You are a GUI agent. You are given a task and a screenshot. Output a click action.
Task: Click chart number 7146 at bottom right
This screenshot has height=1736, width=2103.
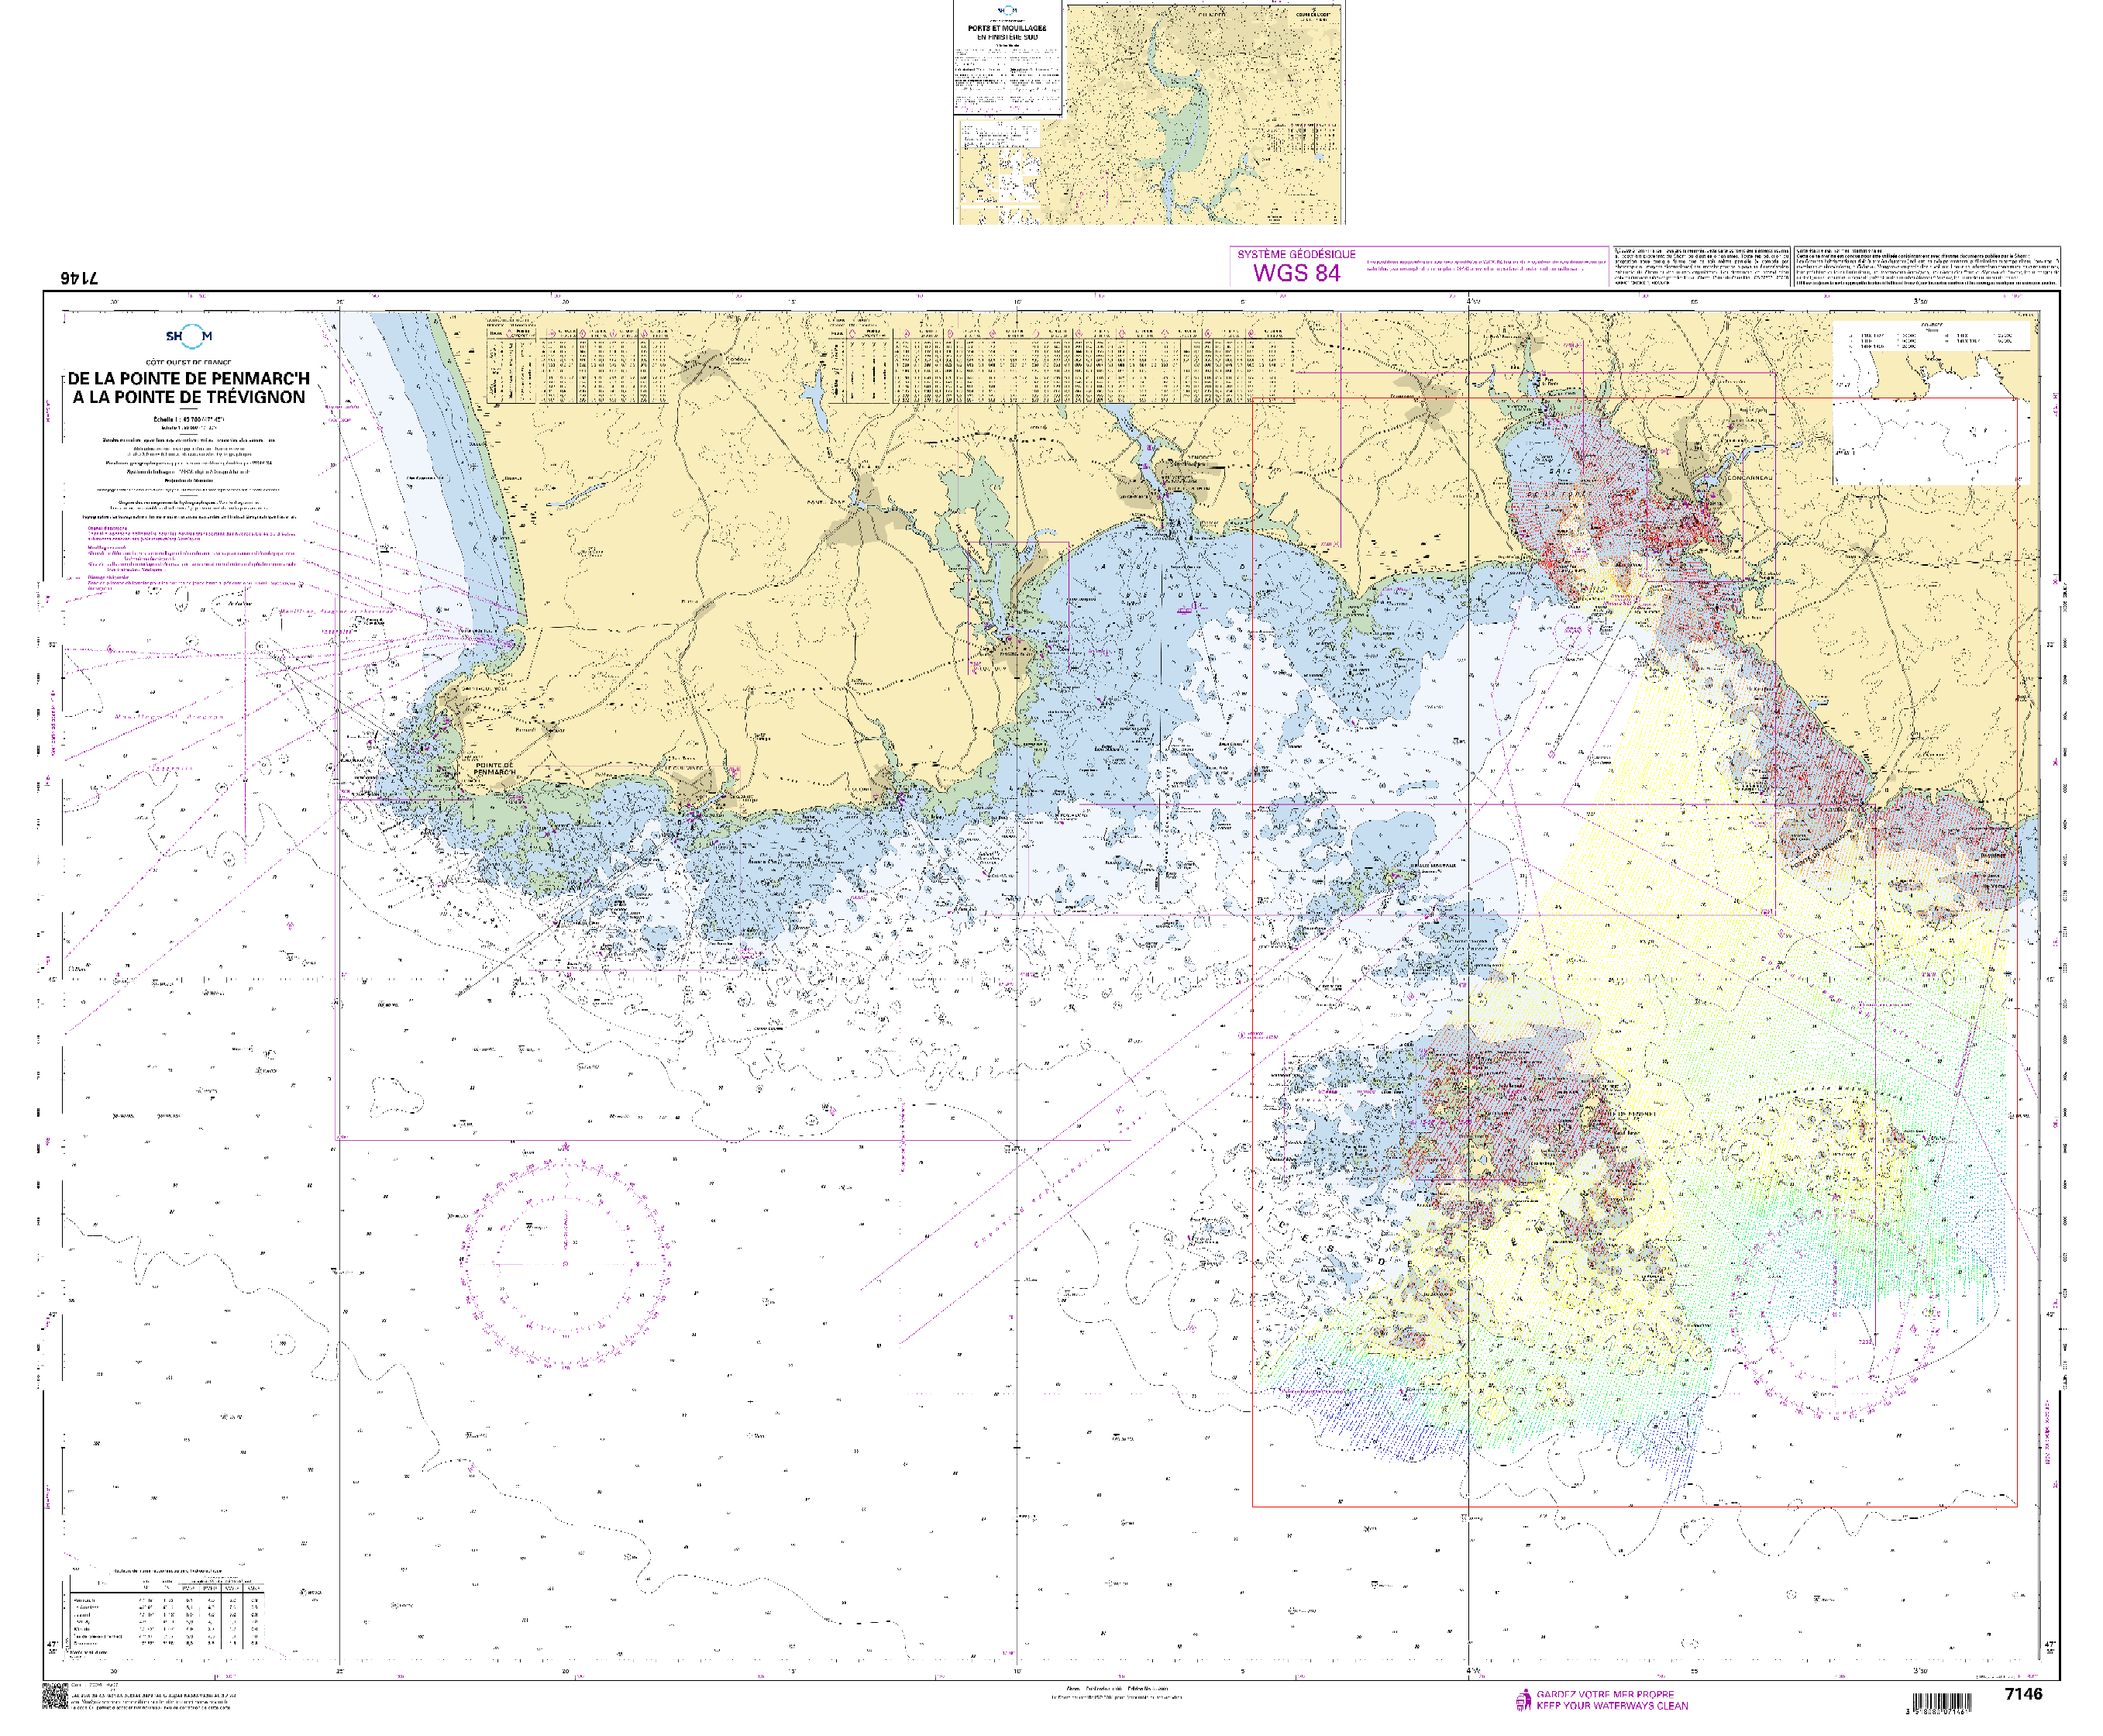(2023, 1693)
